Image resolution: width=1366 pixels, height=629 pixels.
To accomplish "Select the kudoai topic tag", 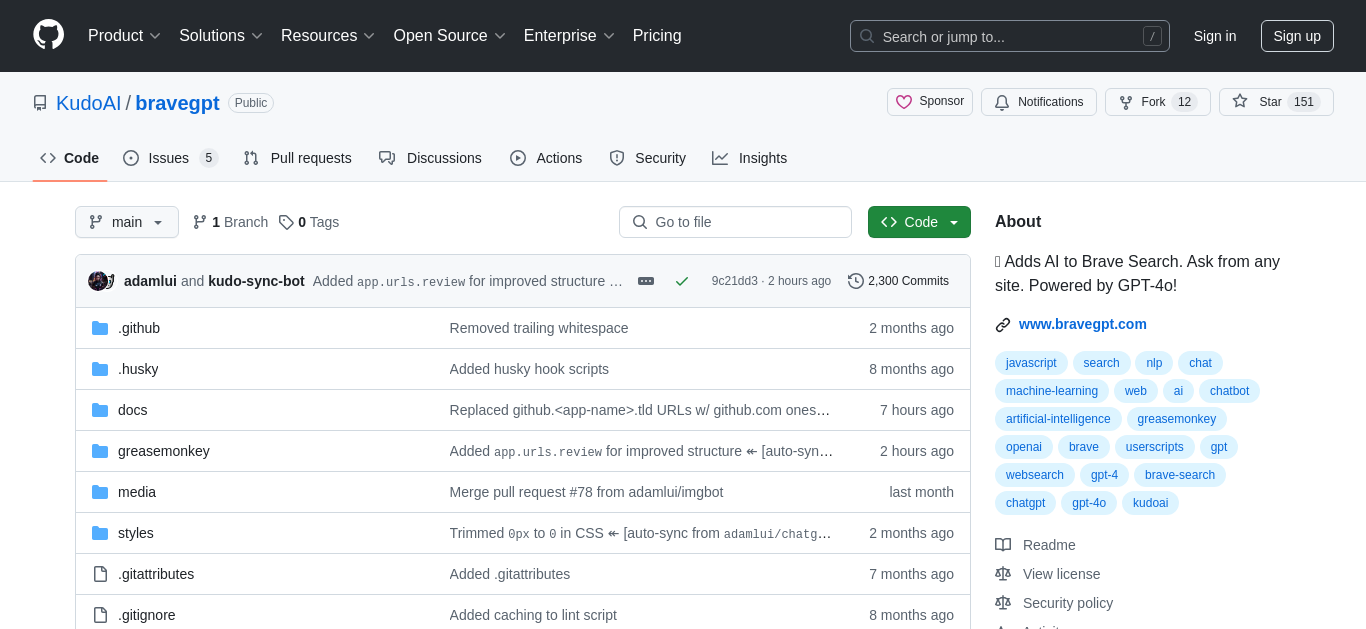I will 1150,503.
